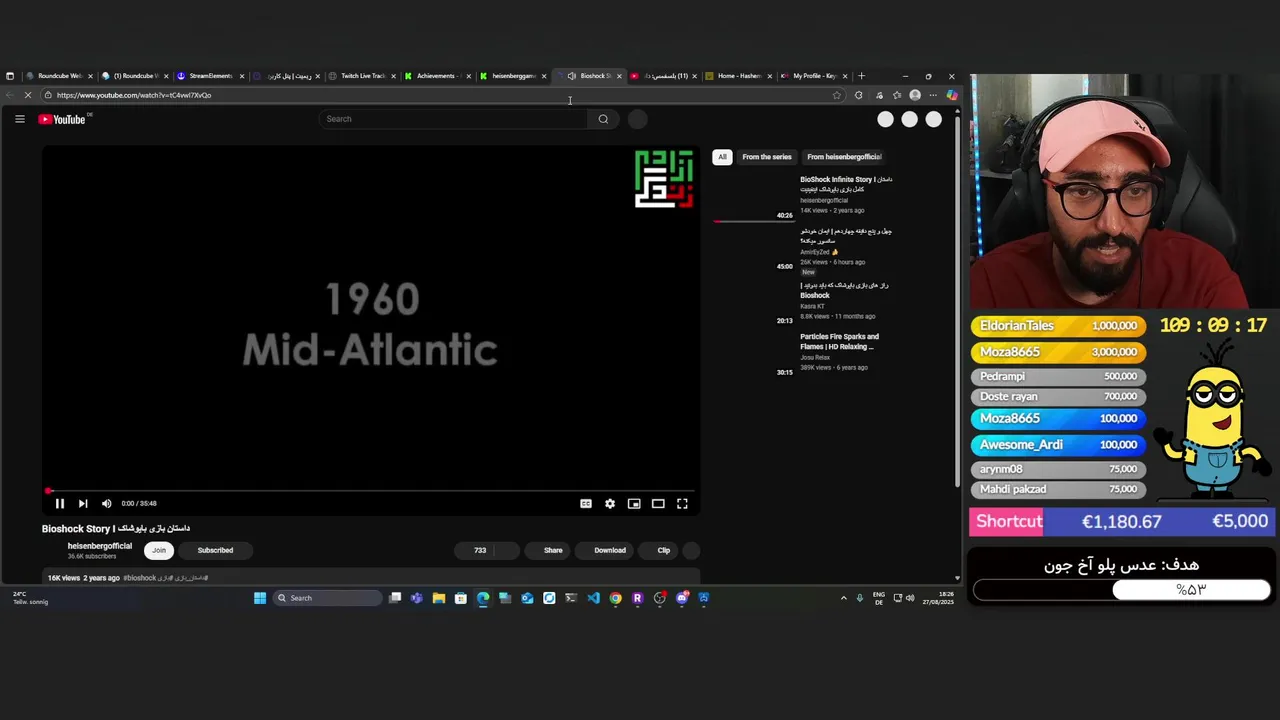
Task: Open Microsoft Edge from the taskbar
Action: [x=483, y=598]
